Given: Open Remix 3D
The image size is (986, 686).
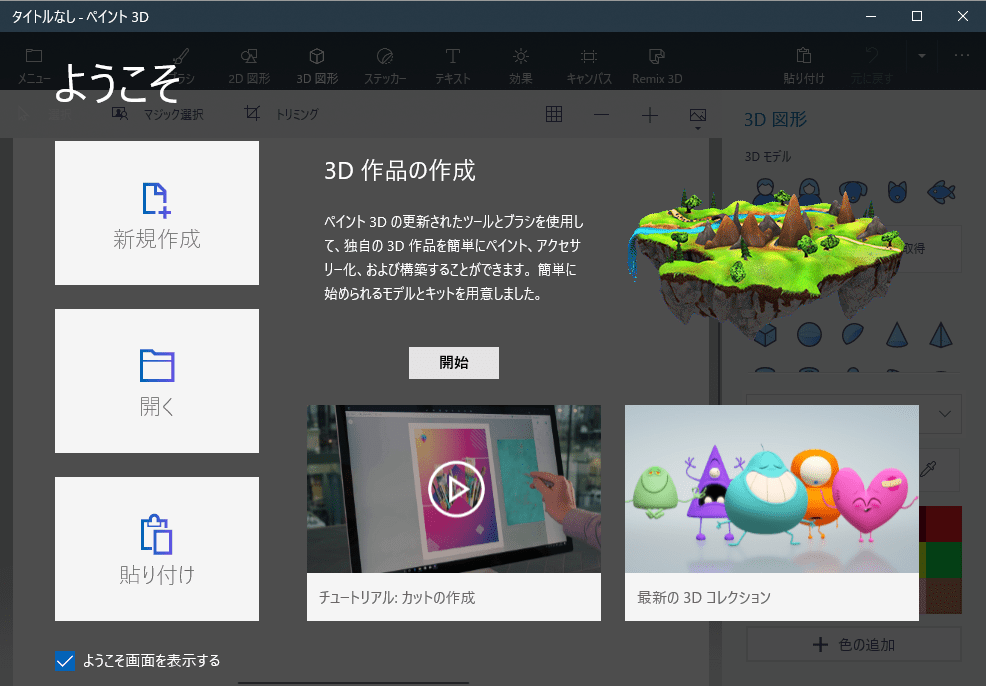Looking at the screenshot, I should (656, 65).
